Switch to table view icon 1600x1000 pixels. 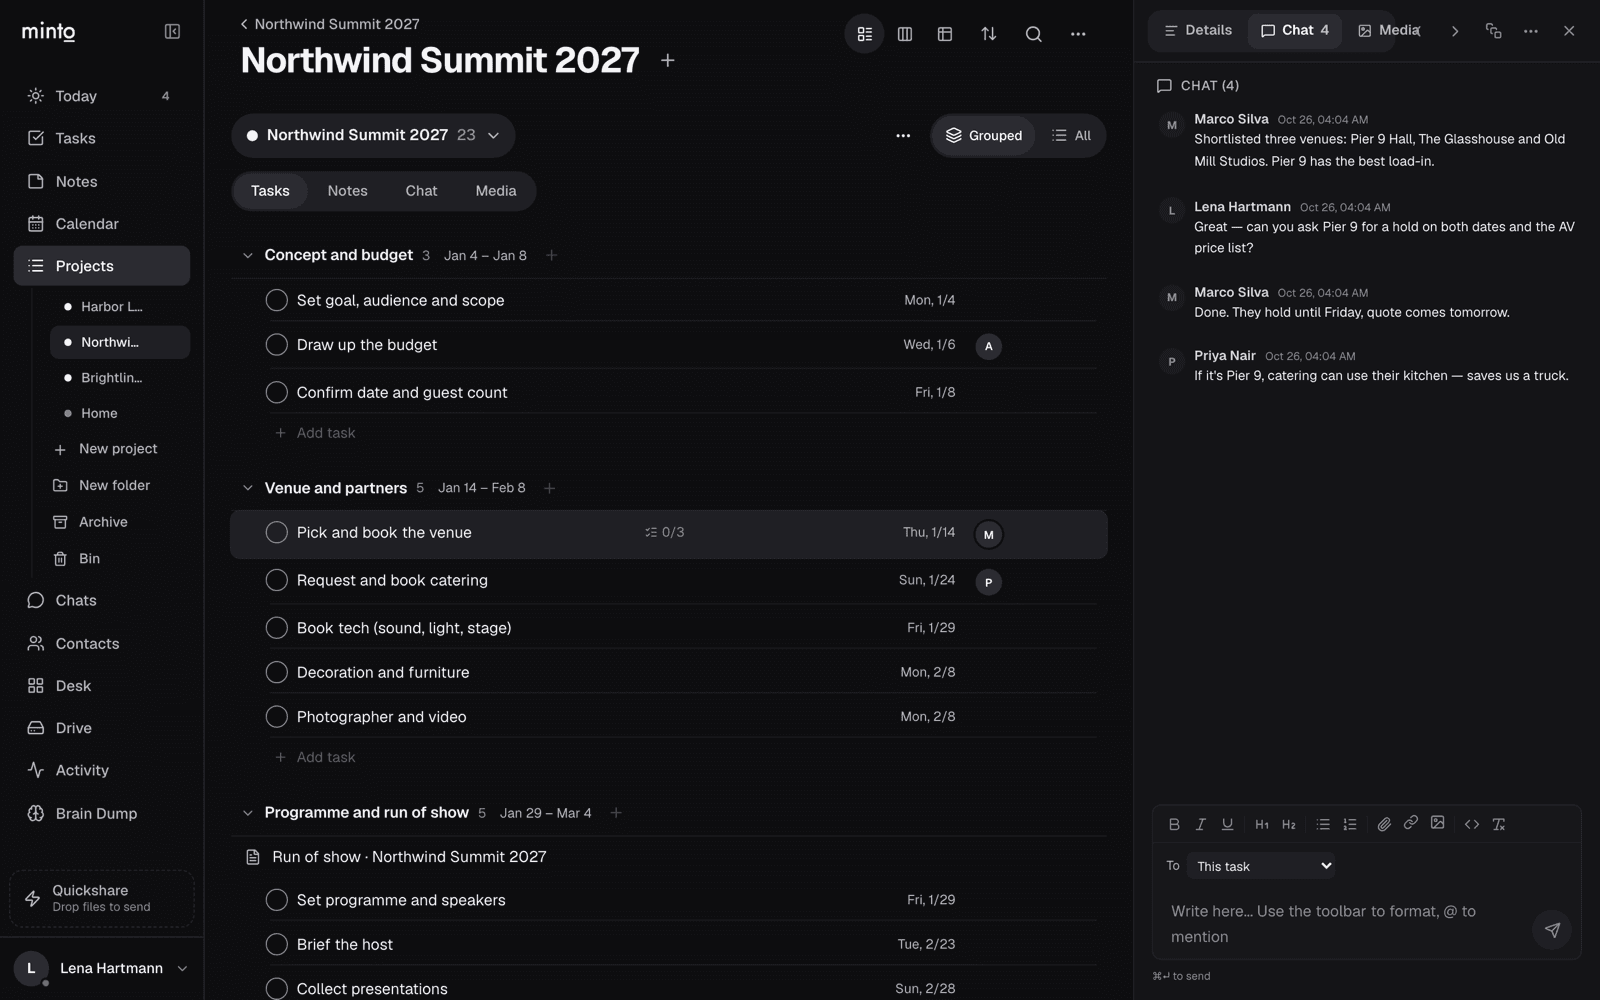[x=945, y=34]
